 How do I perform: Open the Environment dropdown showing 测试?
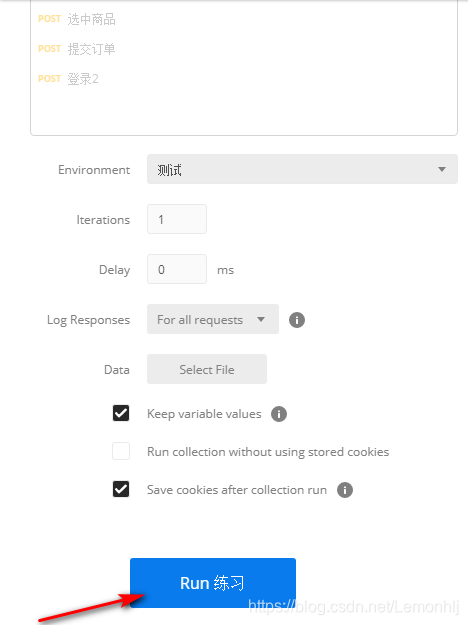tap(302, 169)
